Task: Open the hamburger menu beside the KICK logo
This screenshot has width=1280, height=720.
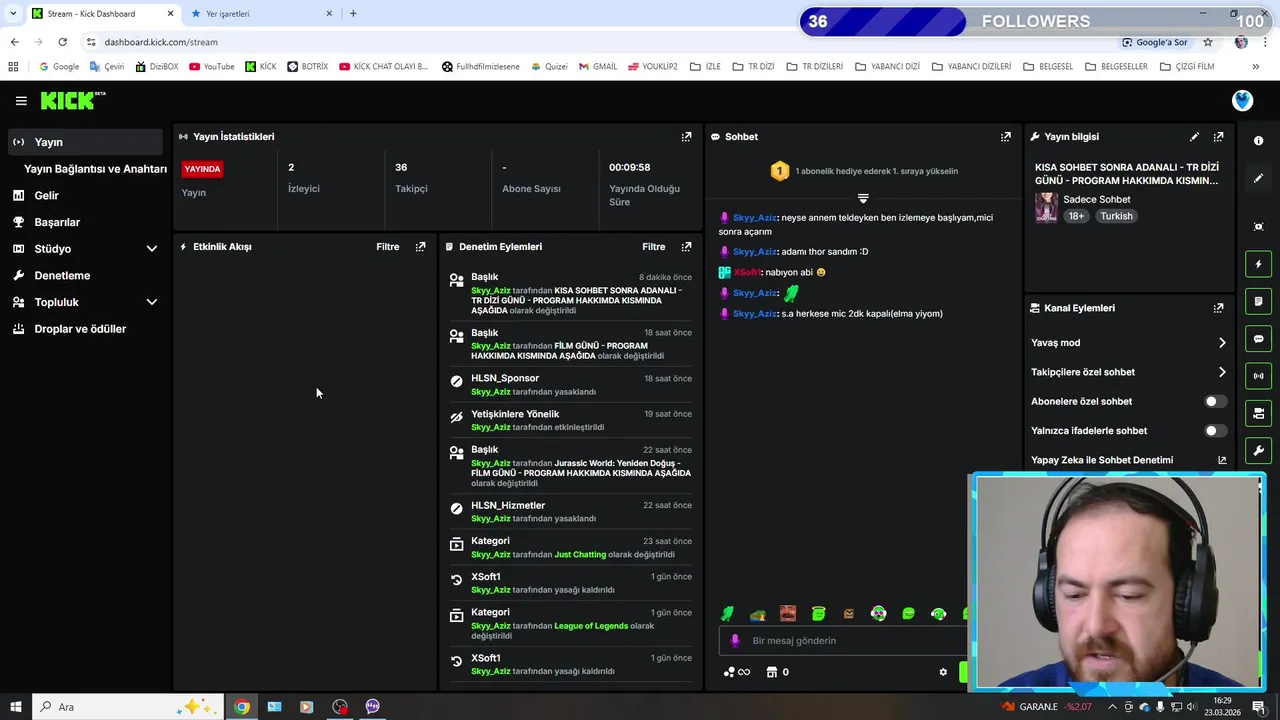Action: click(21, 101)
